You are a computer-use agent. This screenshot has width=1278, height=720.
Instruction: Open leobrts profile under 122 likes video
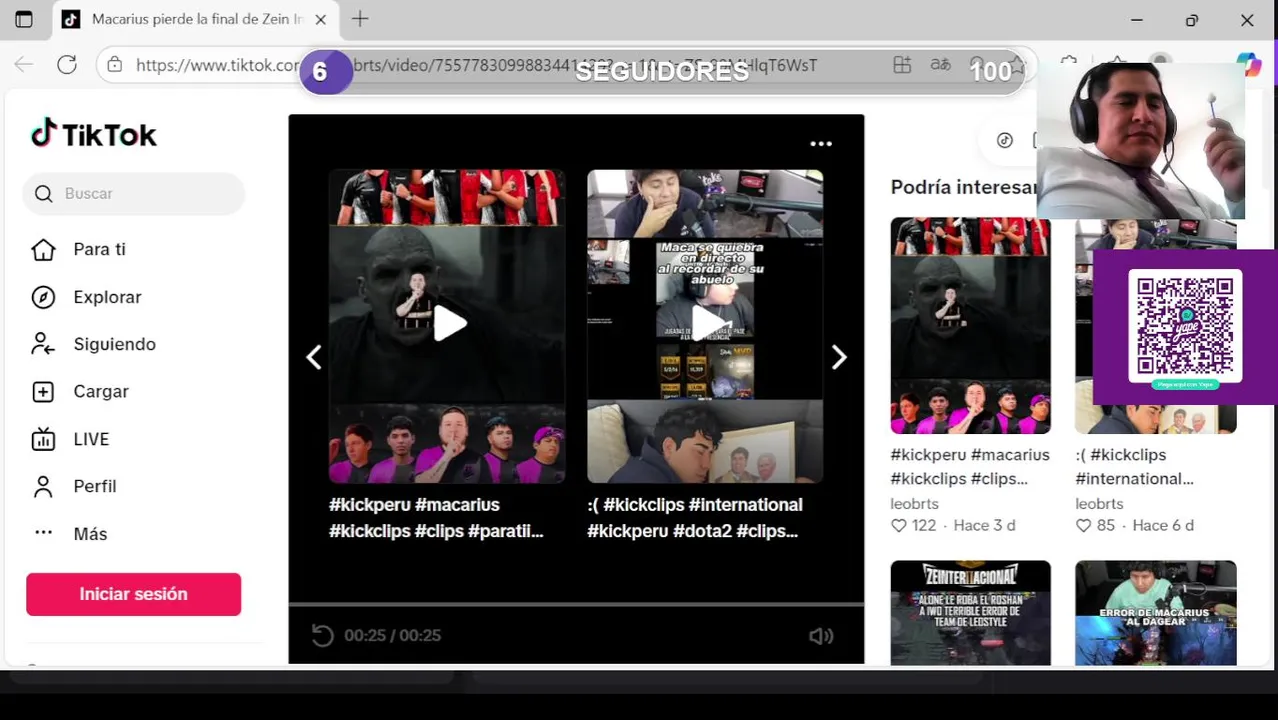(914, 504)
